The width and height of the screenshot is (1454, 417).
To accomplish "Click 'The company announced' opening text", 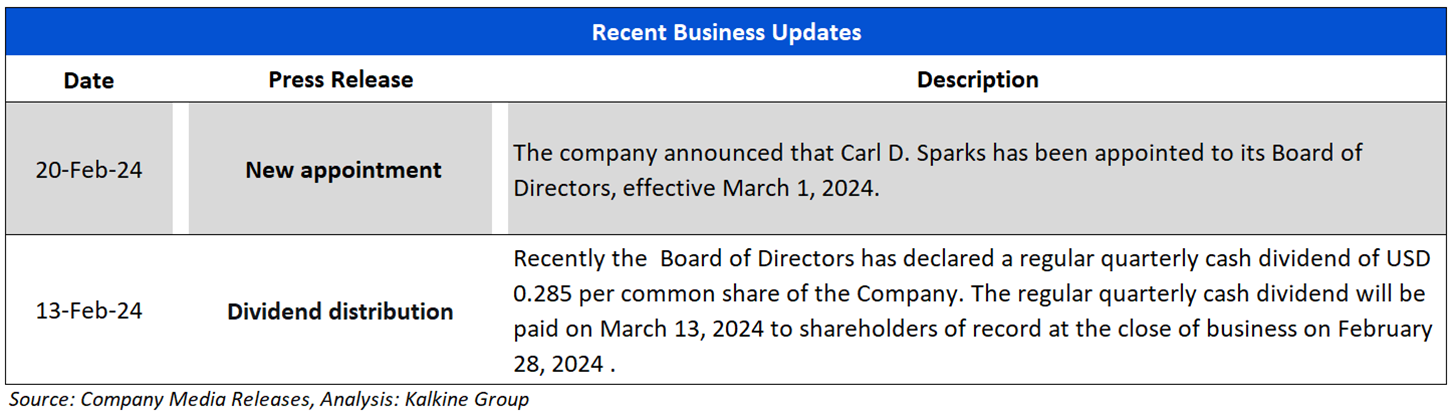I will tap(627, 154).
